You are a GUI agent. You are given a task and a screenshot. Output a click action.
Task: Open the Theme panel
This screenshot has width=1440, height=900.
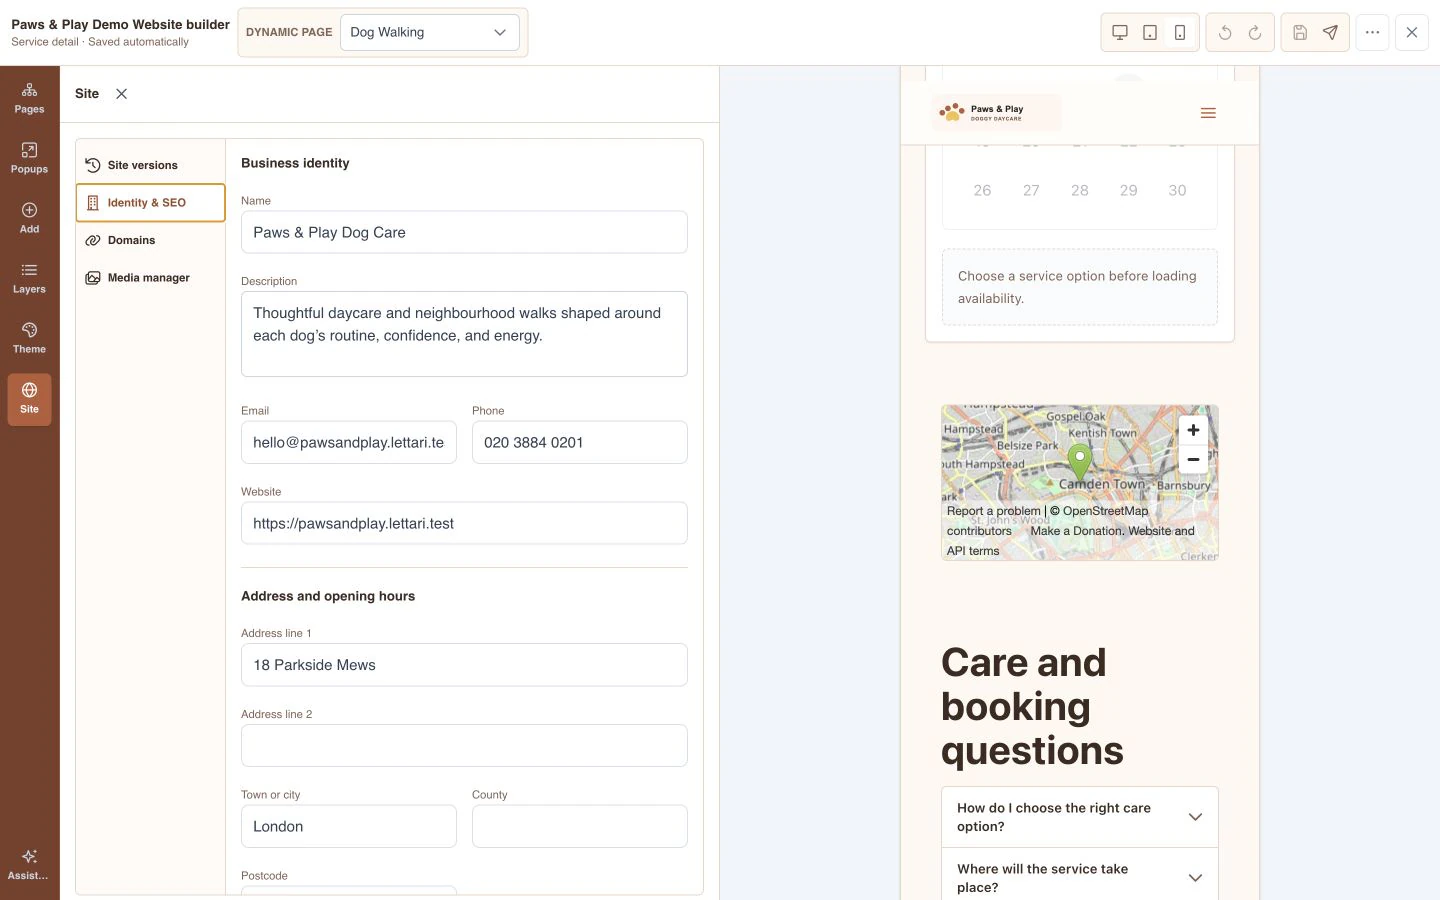(x=29, y=338)
